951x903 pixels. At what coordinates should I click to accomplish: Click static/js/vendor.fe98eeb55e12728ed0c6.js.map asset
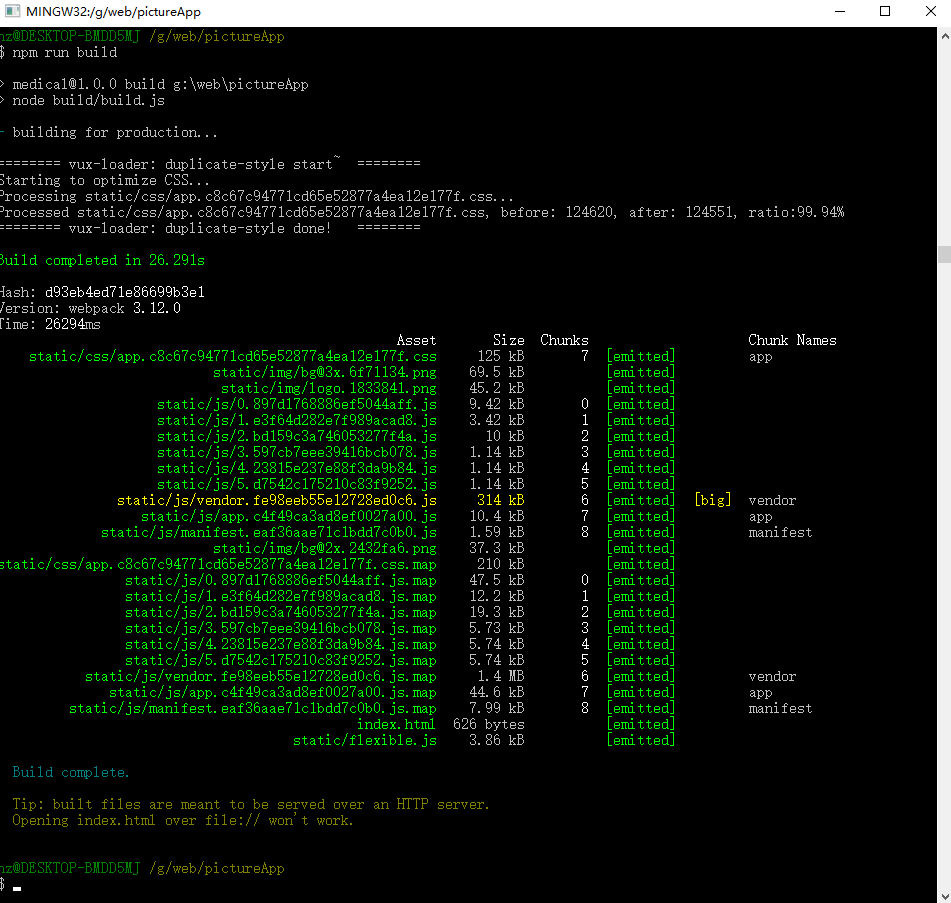click(x=261, y=676)
